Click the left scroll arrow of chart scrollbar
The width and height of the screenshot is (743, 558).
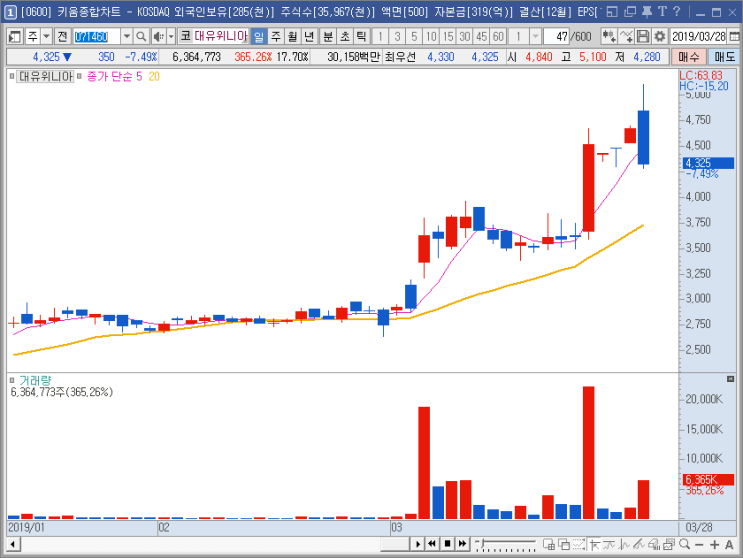point(13,544)
